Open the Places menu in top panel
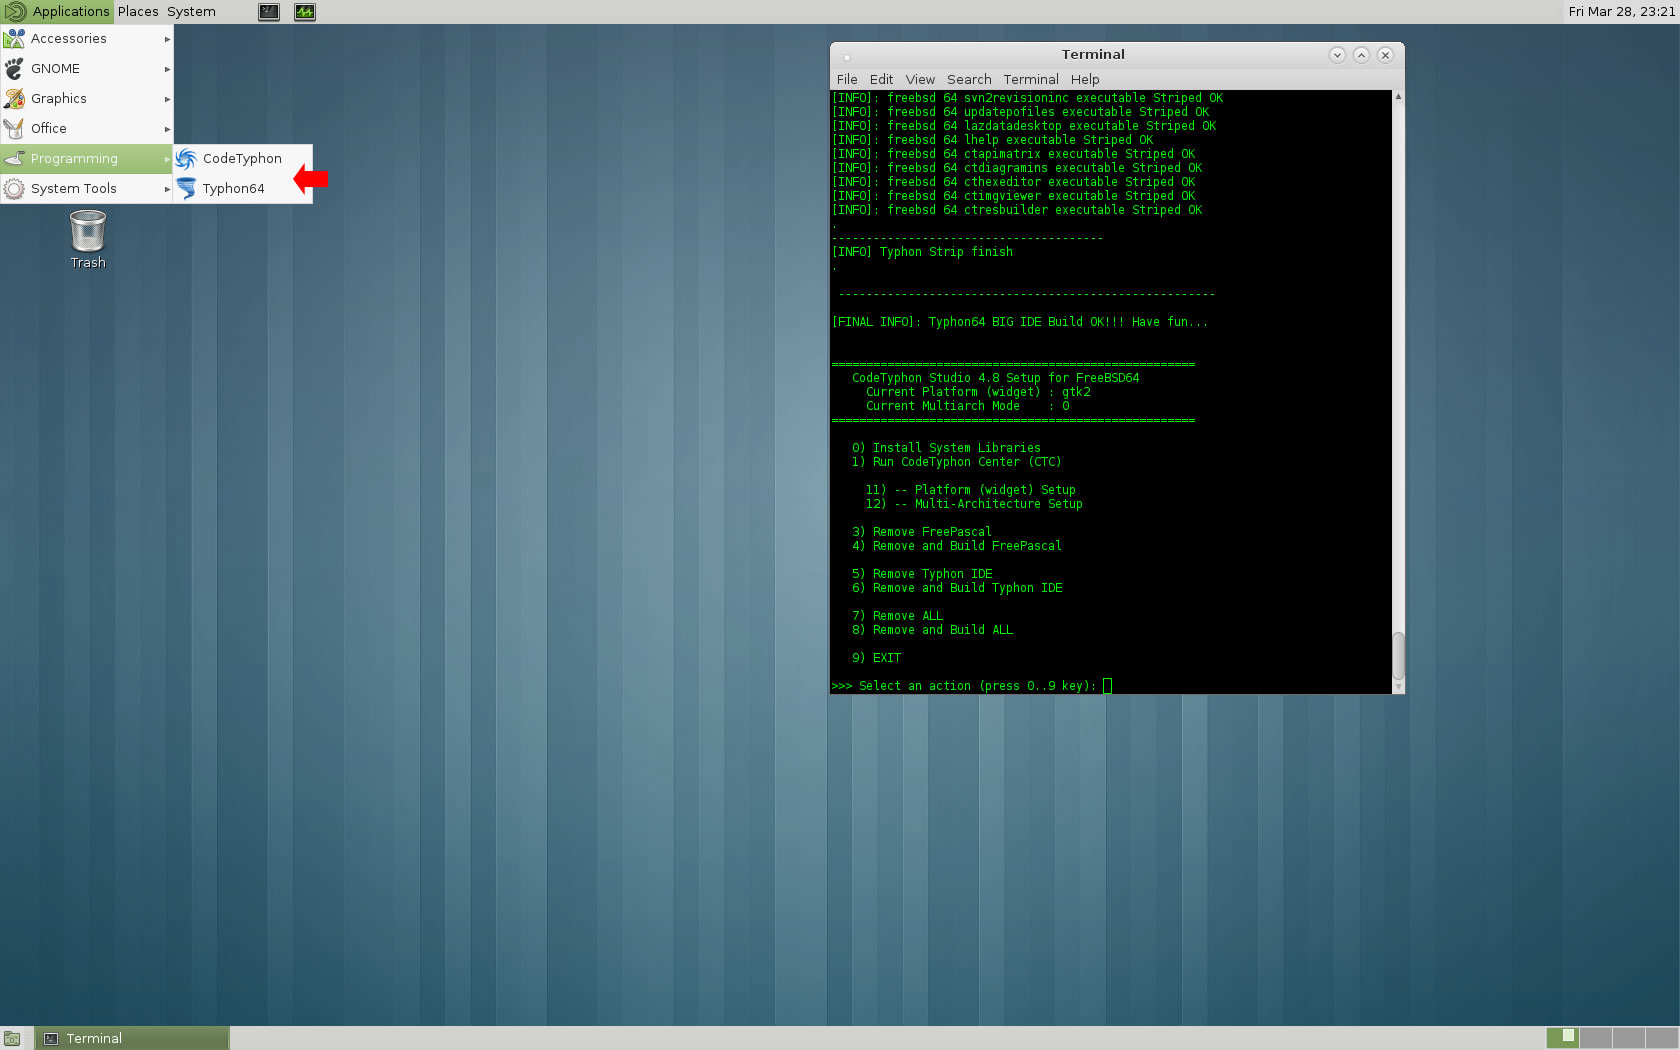 [x=138, y=11]
